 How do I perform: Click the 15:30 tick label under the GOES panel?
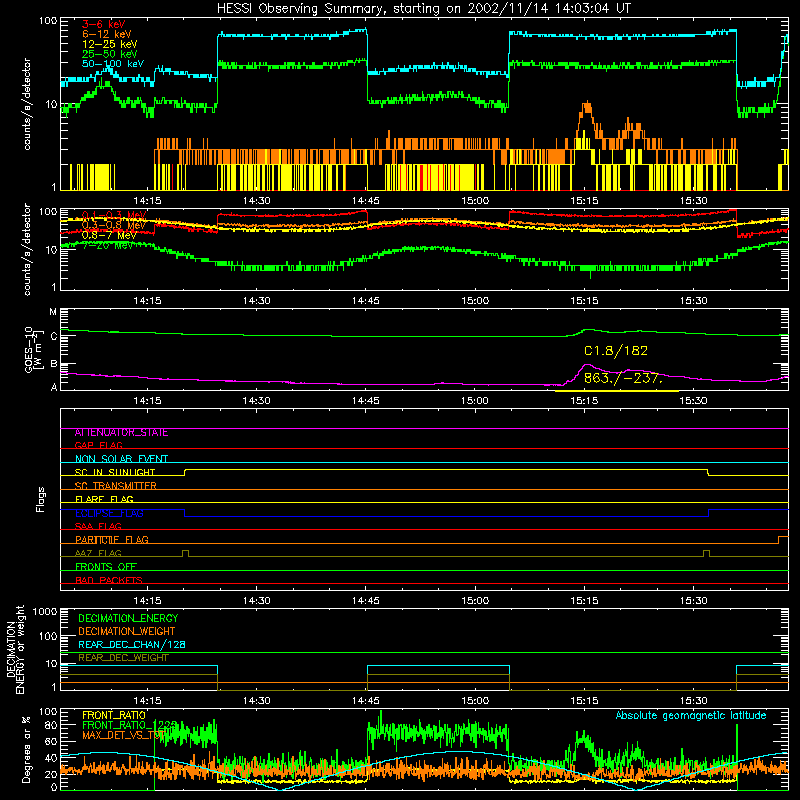click(x=693, y=401)
